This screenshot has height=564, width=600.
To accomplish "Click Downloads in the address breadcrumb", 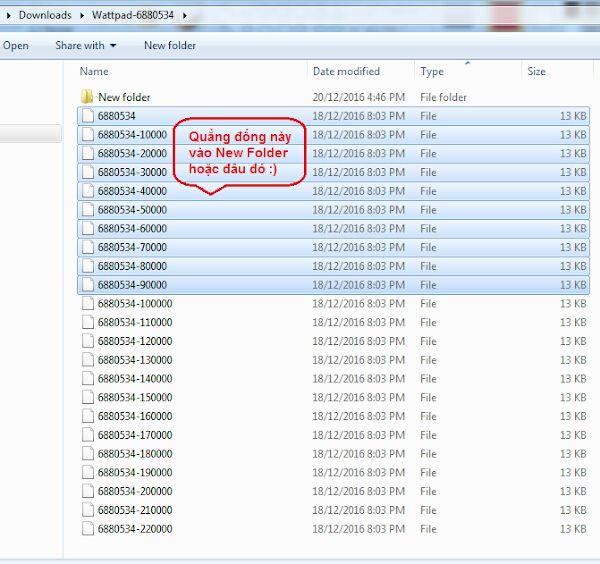I will [45, 15].
